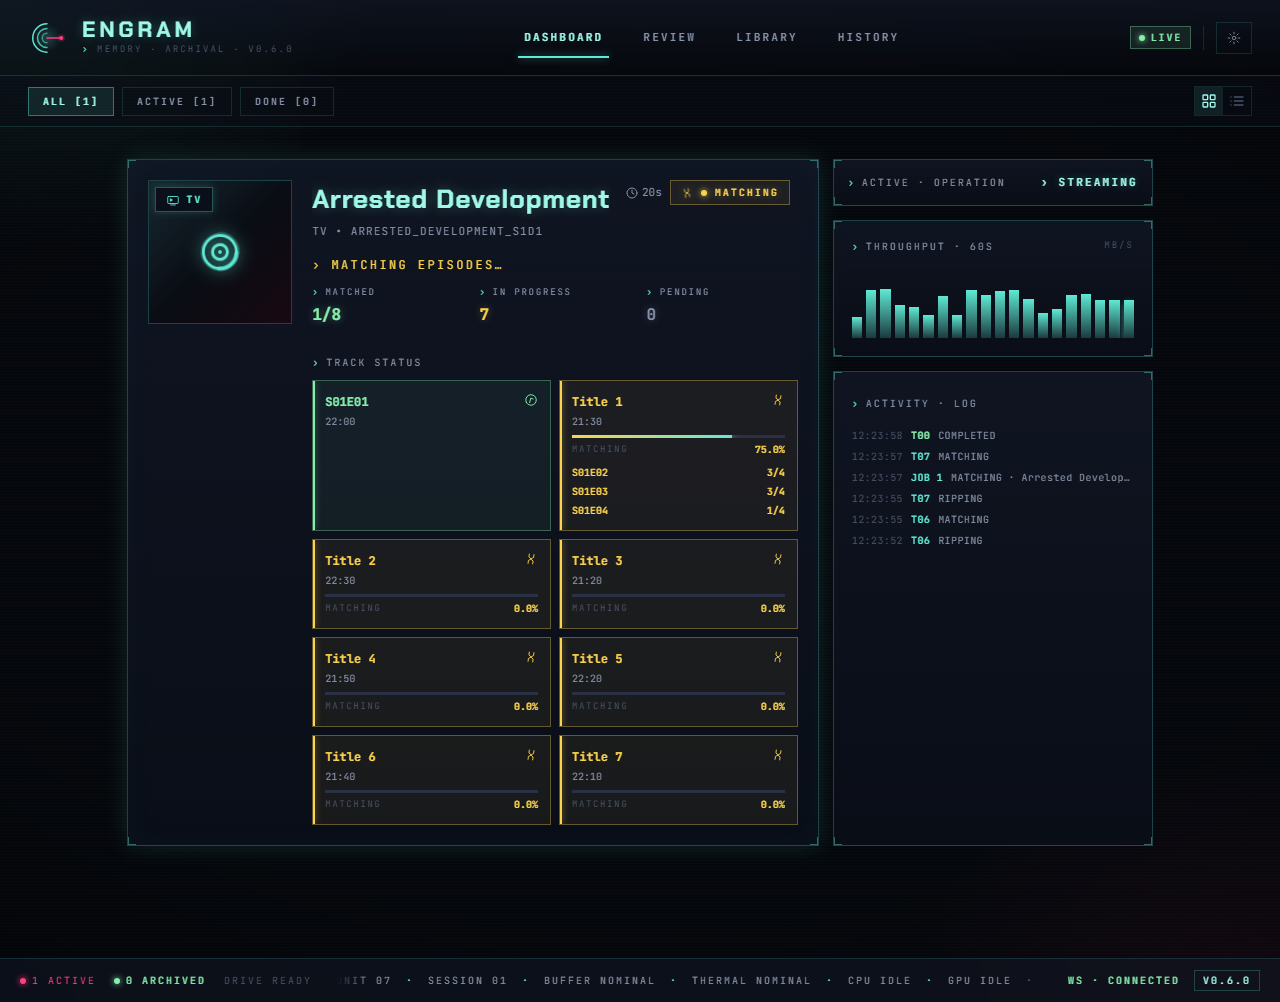Expand the Track Status section
1280x1002 pixels.
(367, 363)
